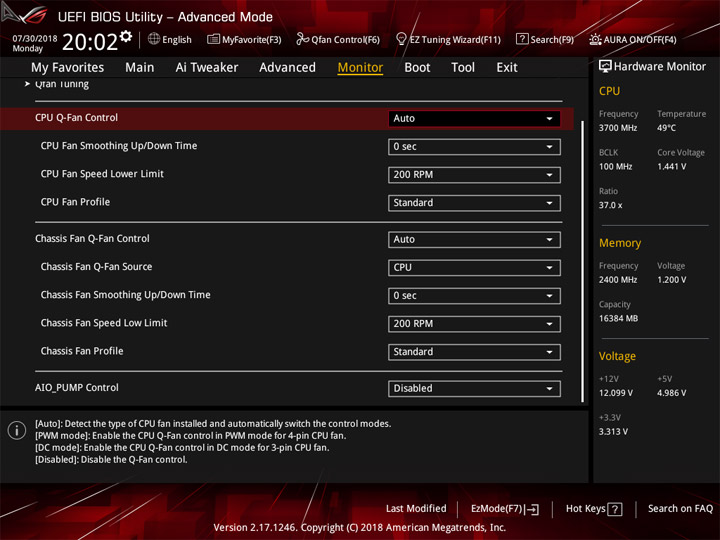Switch to Boot tab
Image resolution: width=720 pixels, height=540 pixels.
[417, 68]
